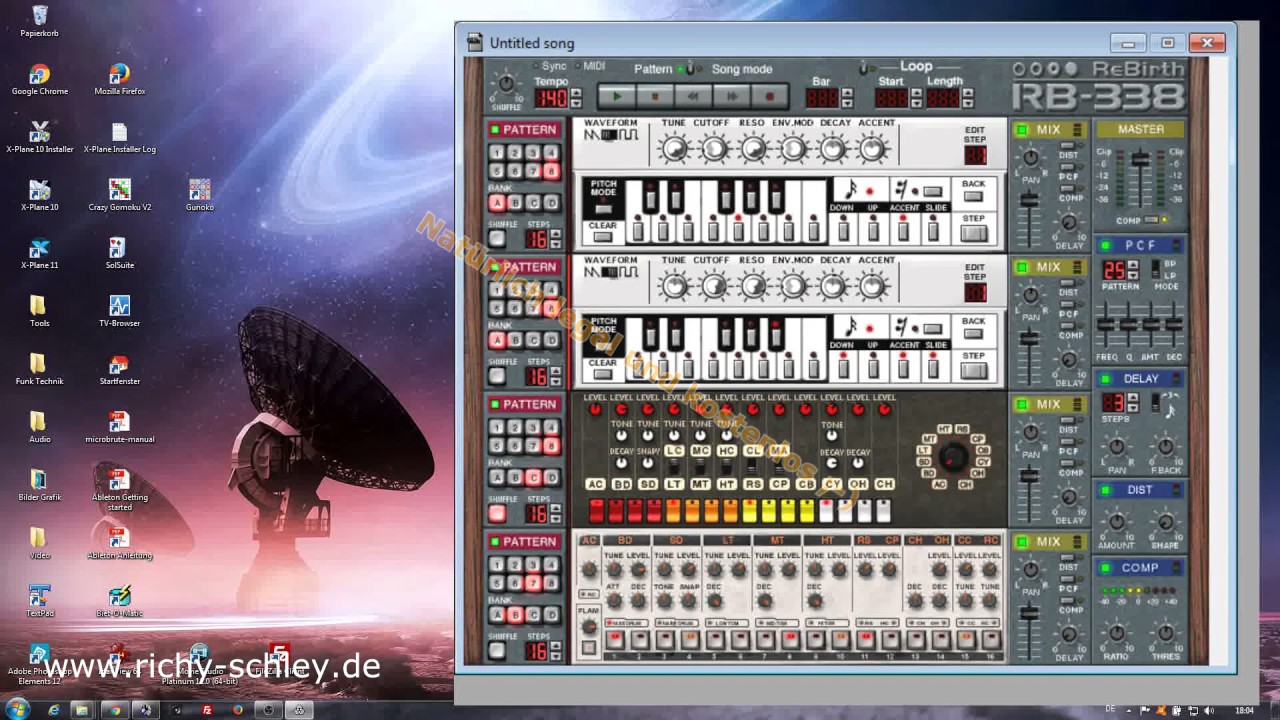Click the compressor RATIO knob
1280x720 pixels.
point(1117,634)
